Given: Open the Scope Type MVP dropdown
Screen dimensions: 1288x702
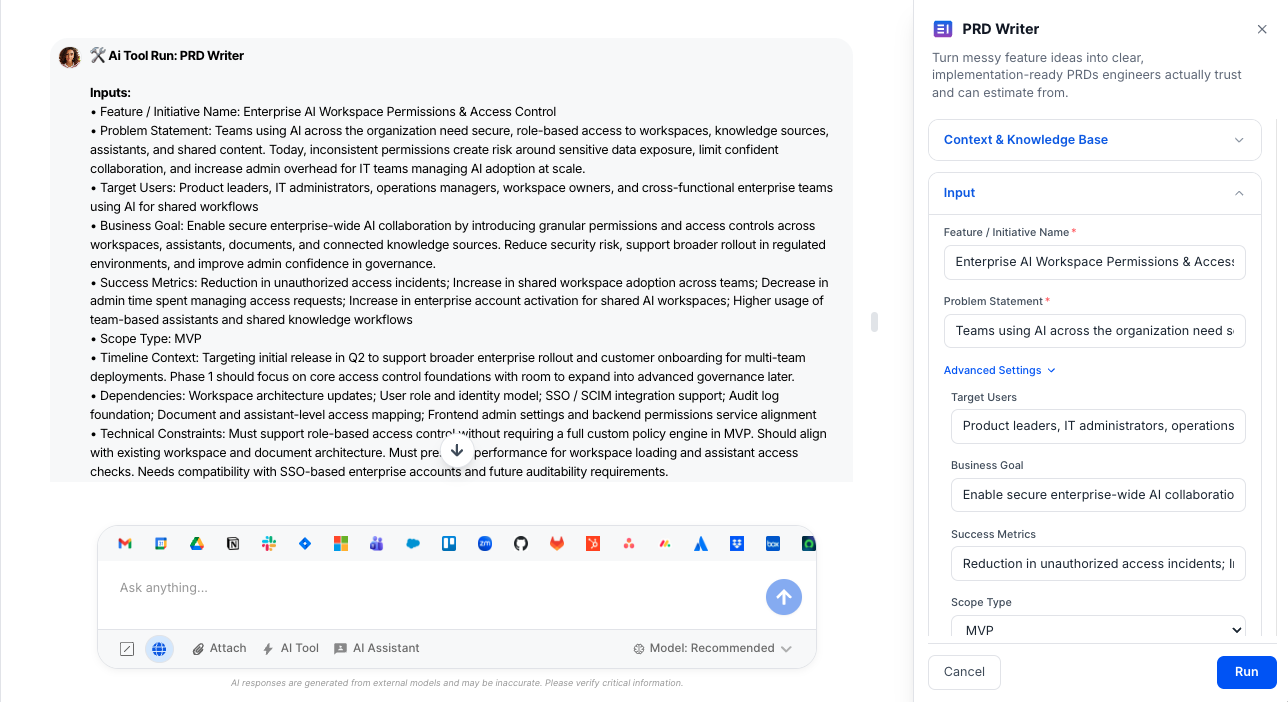Looking at the screenshot, I should pyautogui.click(x=1098, y=630).
